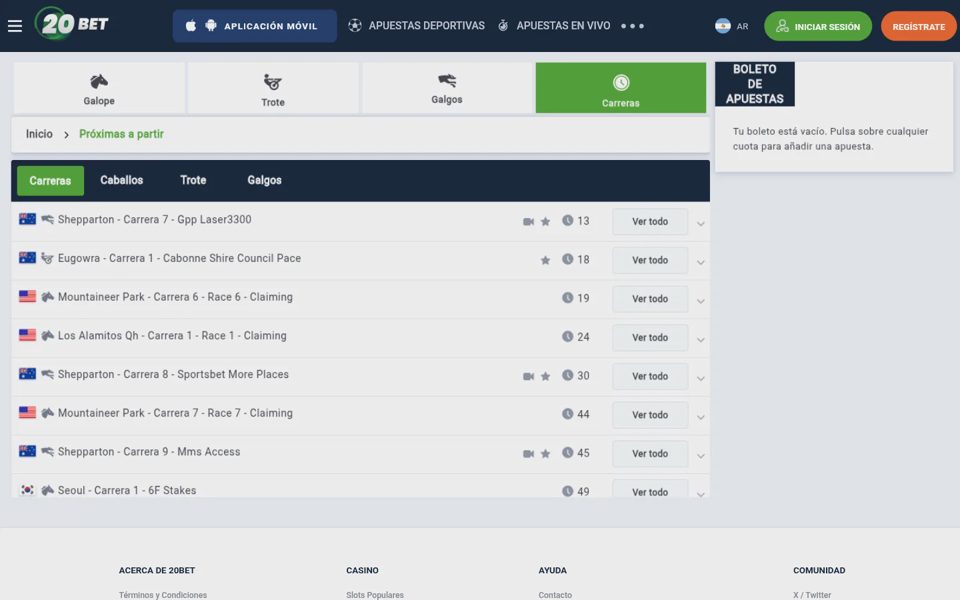This screenshot has height=600, width=960.
Task: Select the green Carreras clock tab
Action: (x=621, y=88)
